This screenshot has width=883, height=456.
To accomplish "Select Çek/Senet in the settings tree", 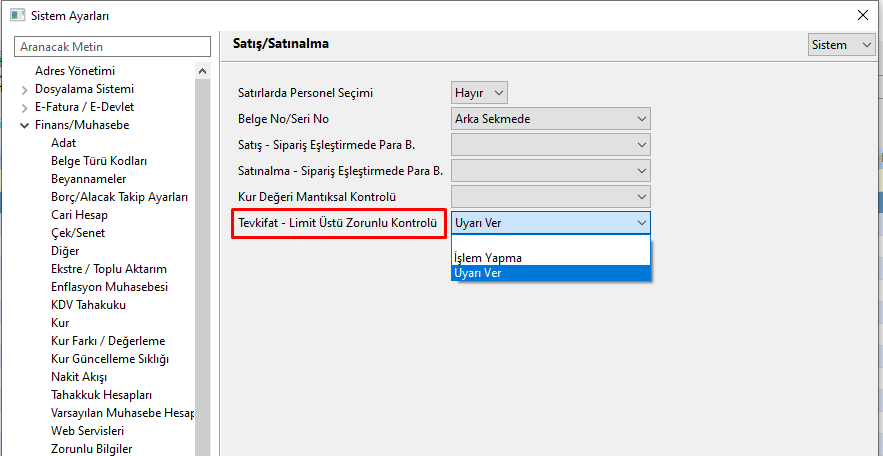I will (78, 233).
